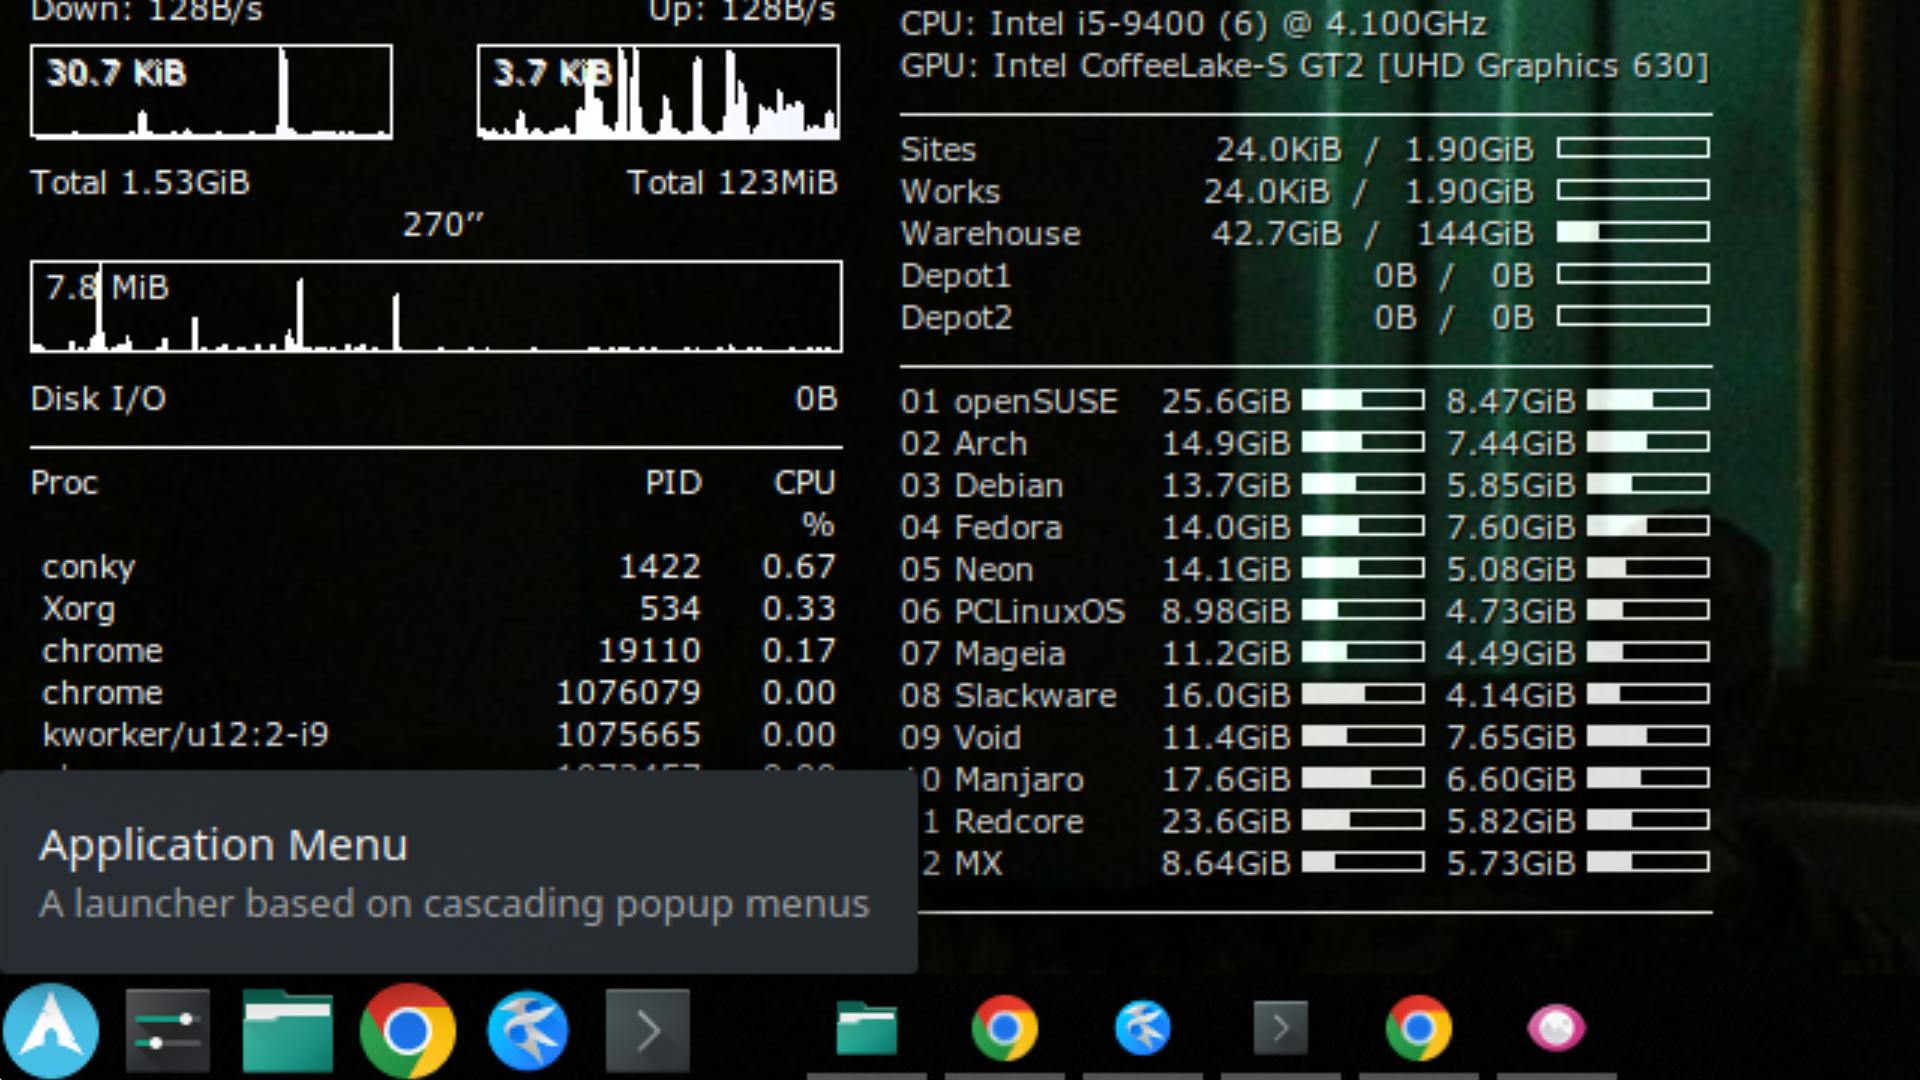Launch the large green file manager folder icon

click(287, 1030)
